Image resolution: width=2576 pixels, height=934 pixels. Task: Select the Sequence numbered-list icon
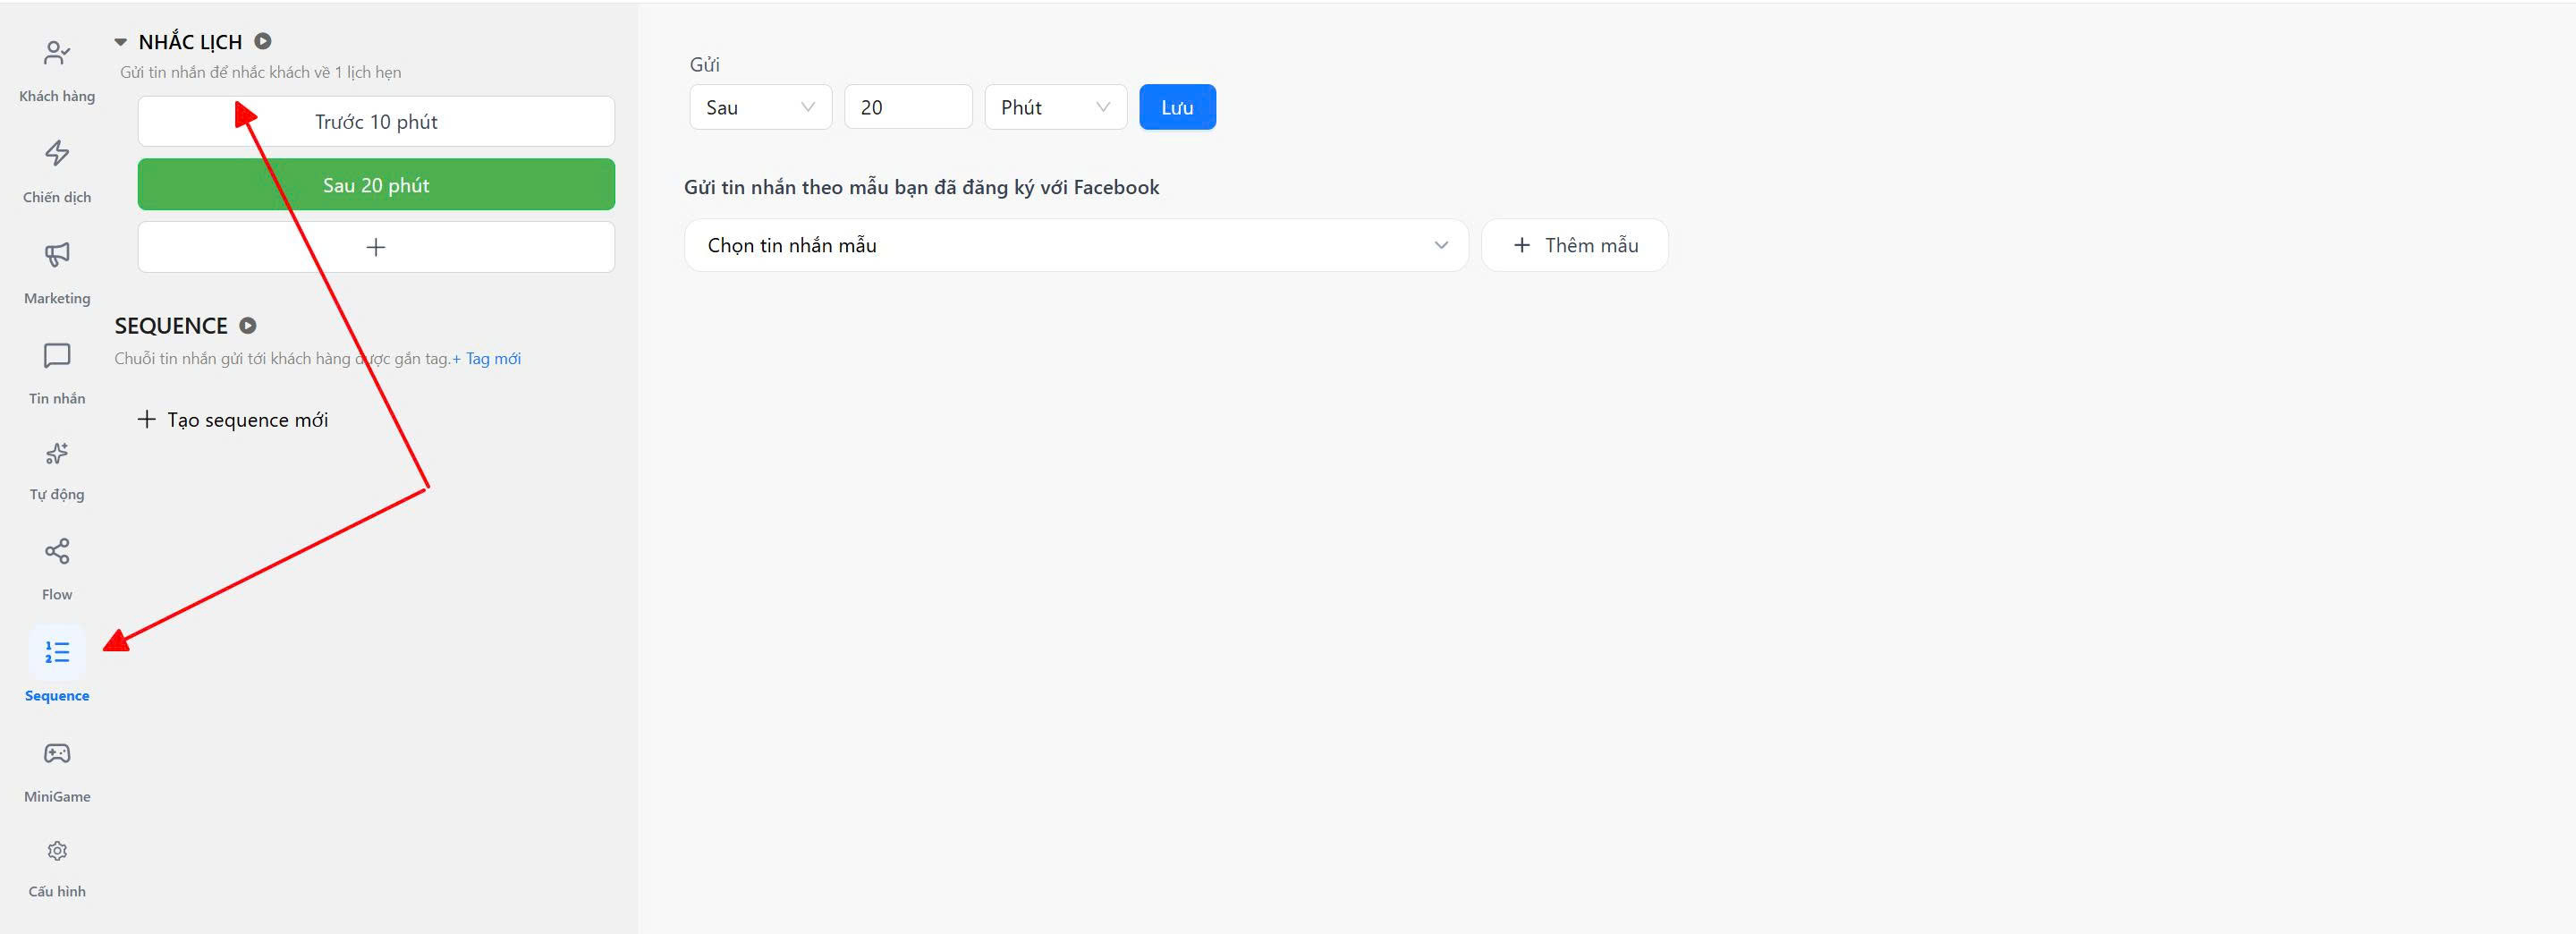(x=57, y=652)
